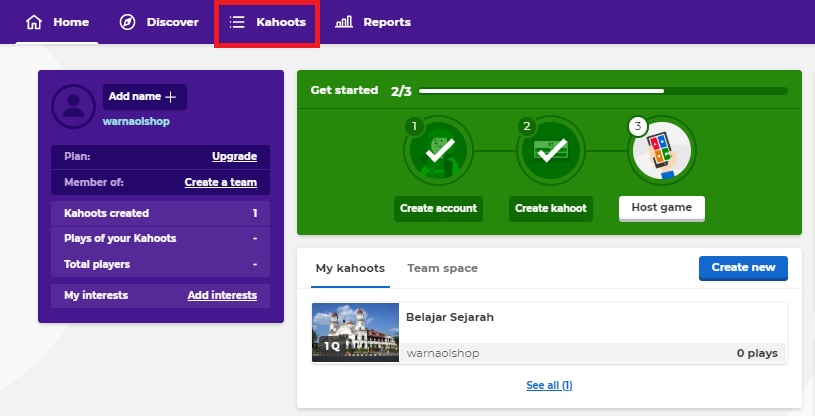Open the Discover menu label
The height and width of the screenshot is (416, 815).
coord(173,22)
